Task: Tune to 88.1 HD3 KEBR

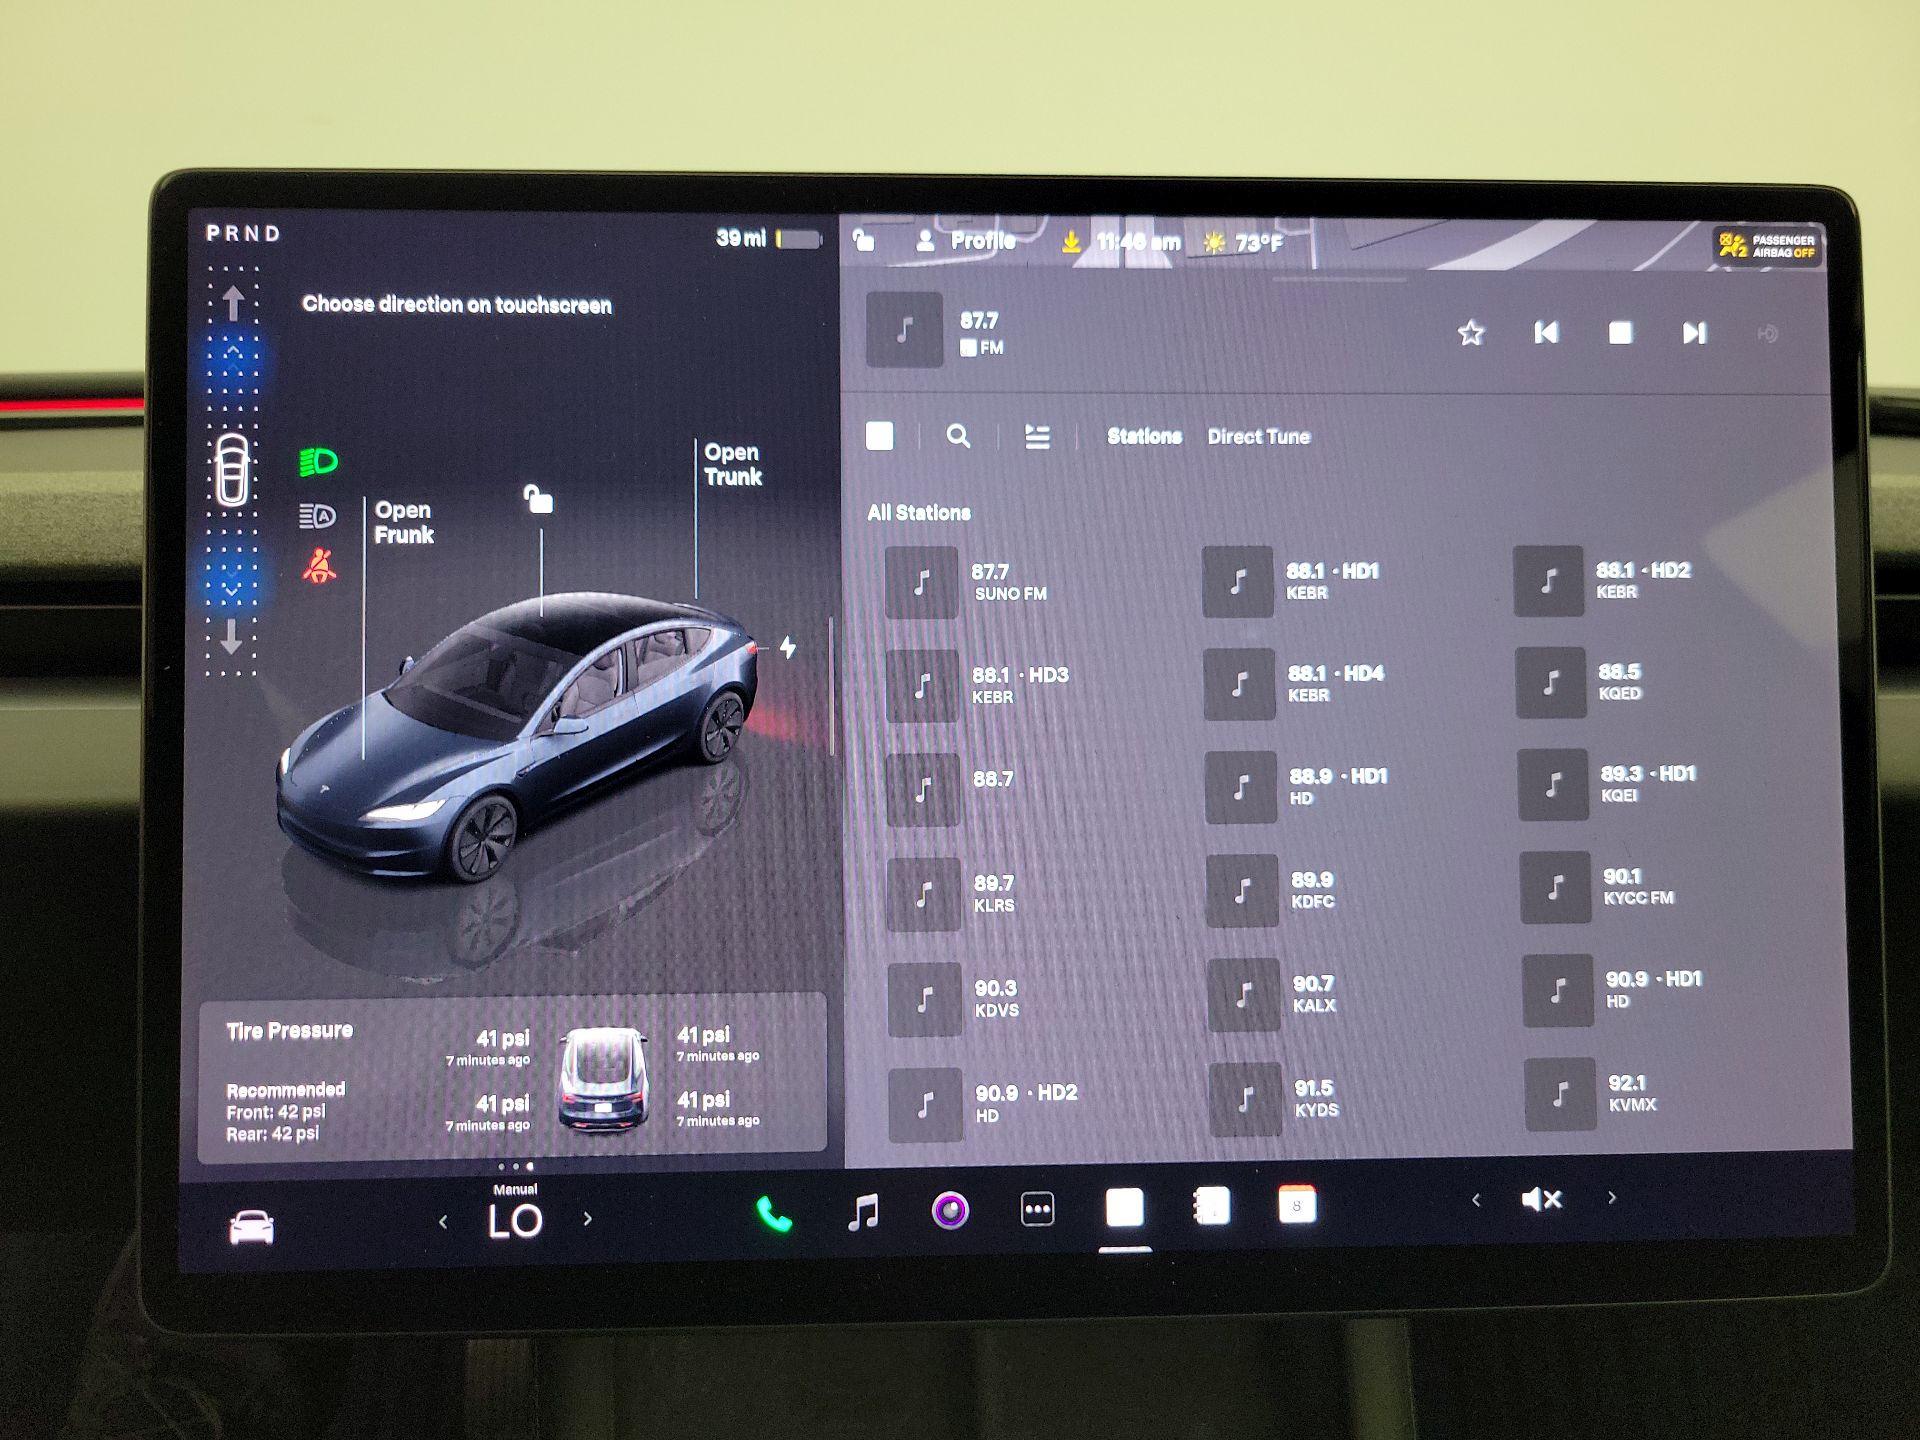Action: [978, 686]
